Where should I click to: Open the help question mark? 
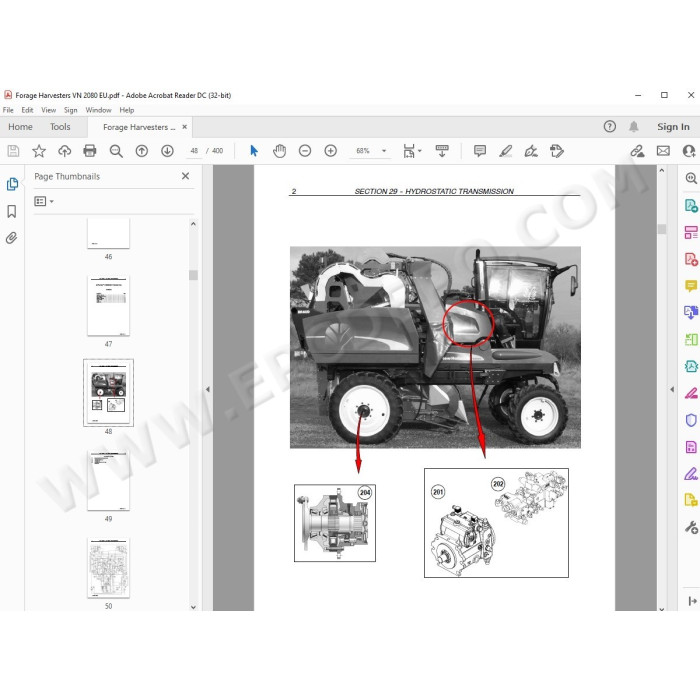pos(609,127)
